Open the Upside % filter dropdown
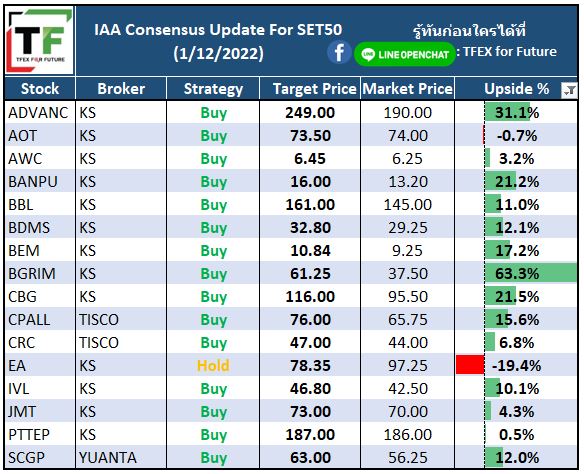The height and width of the screenshot is (474, 584). 569,90
